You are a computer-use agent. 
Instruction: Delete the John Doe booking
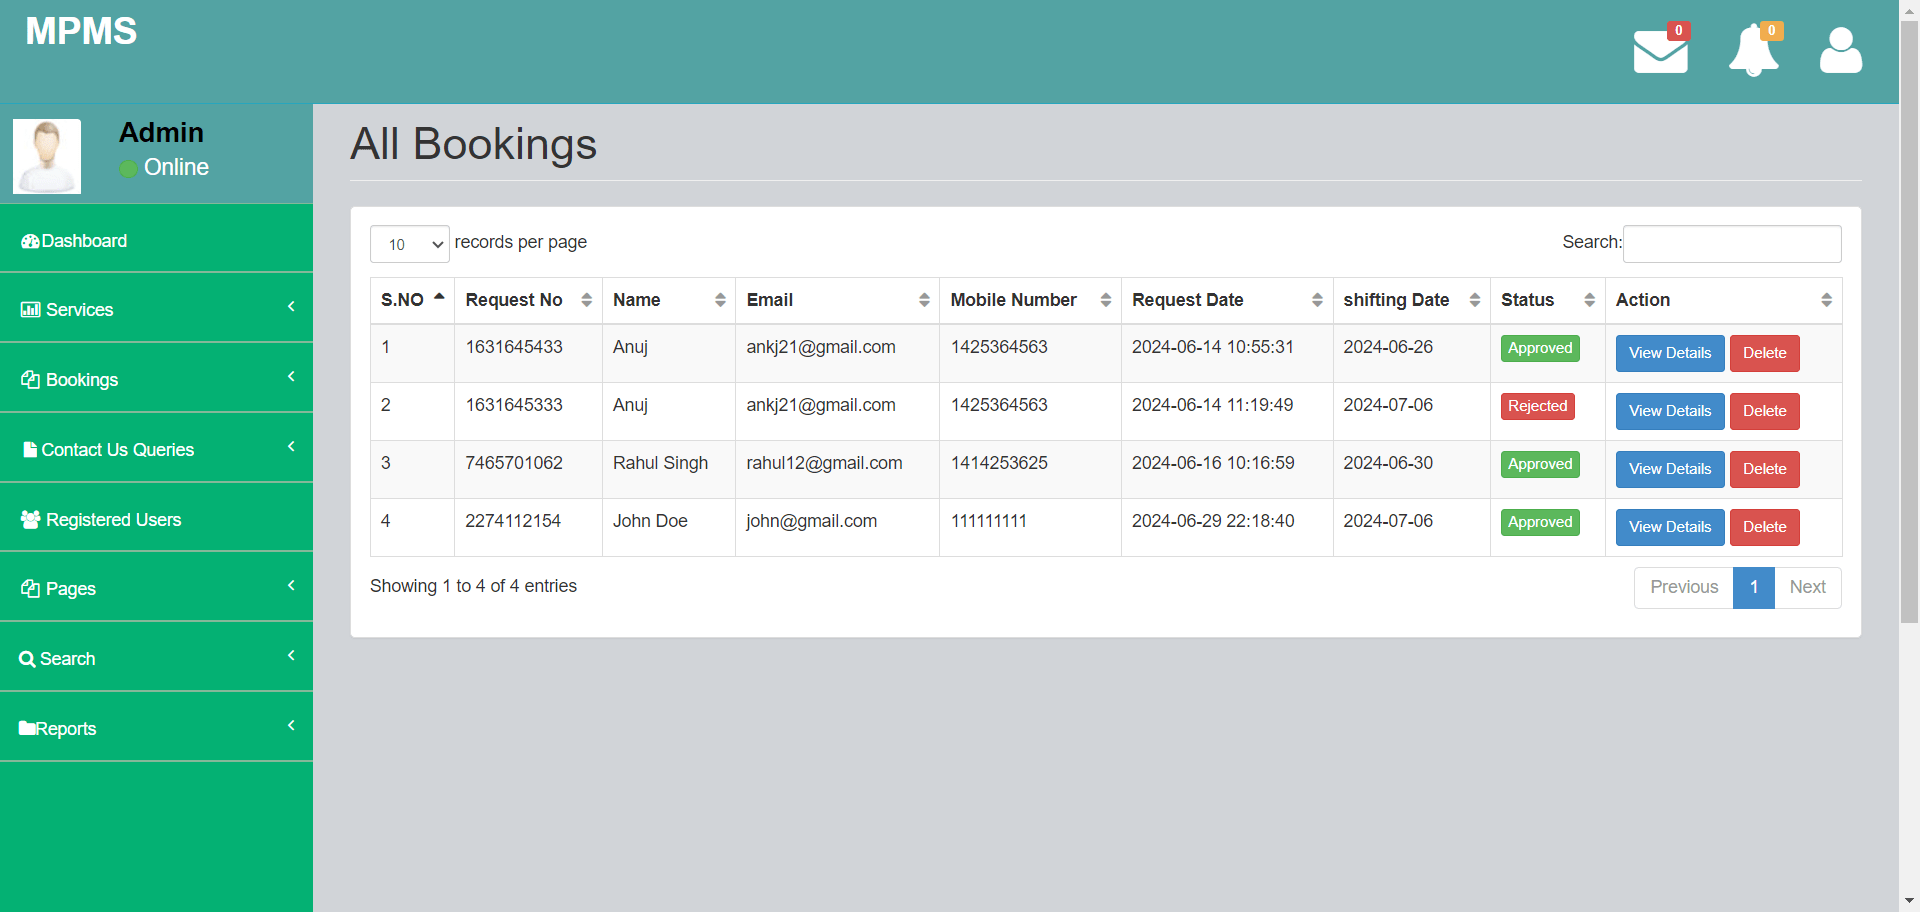pyautogui.click(x=1764, y=527)
